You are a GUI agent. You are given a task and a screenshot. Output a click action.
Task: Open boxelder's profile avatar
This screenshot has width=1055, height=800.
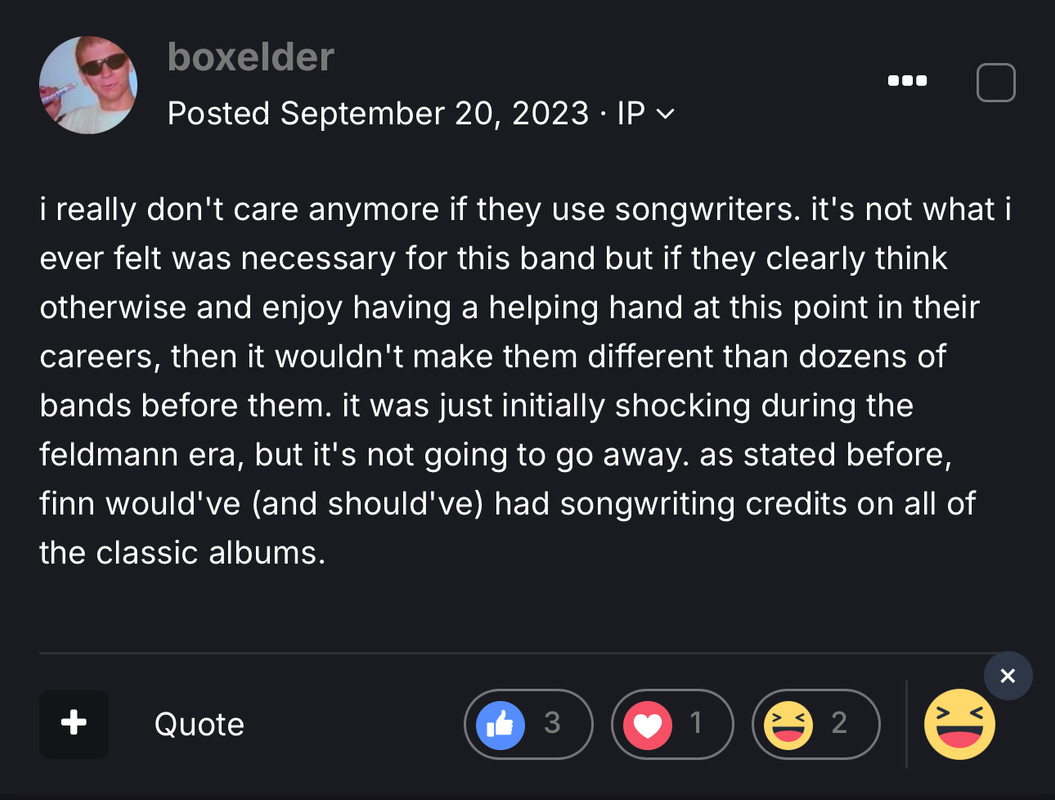pos(88,85)
